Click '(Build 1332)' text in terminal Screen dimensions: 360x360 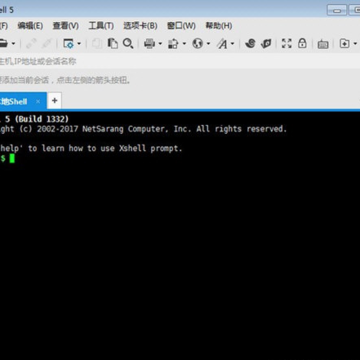41,119
